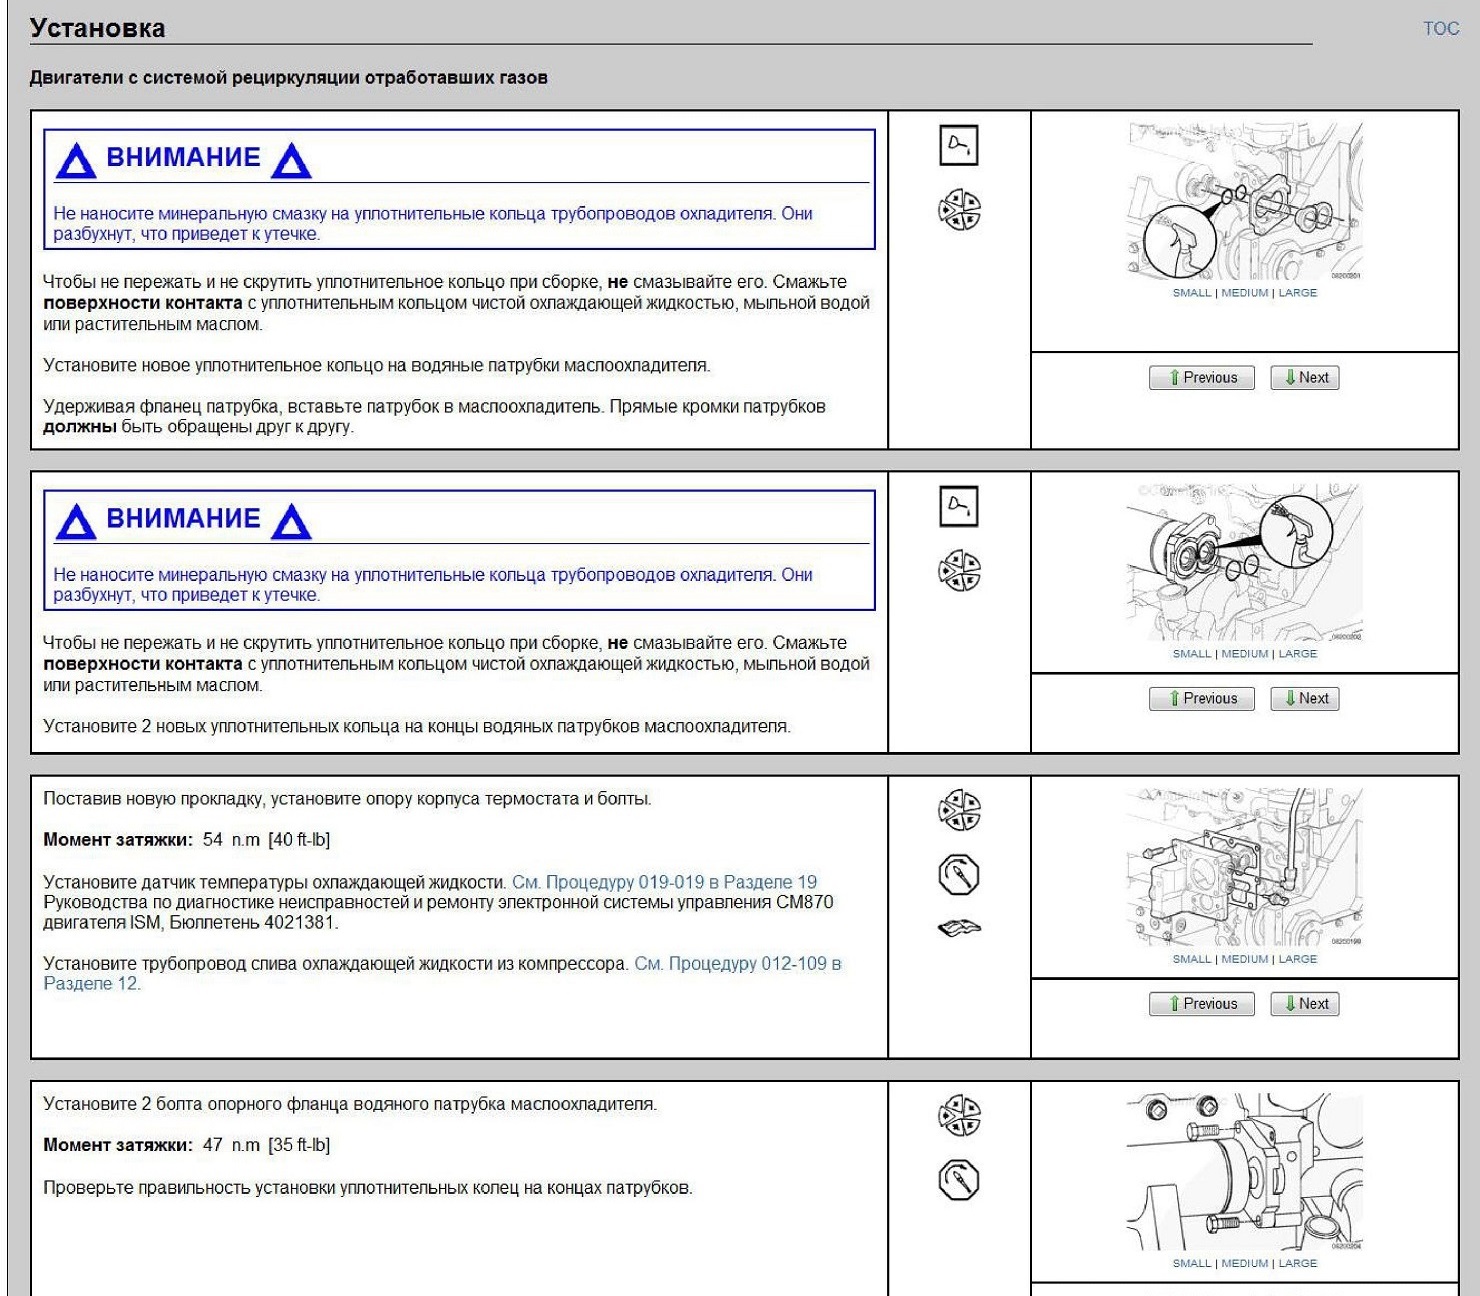Click install icon in thermostat housing step
Viewport: 1480px width, 1296px height.
click(959, 810)
